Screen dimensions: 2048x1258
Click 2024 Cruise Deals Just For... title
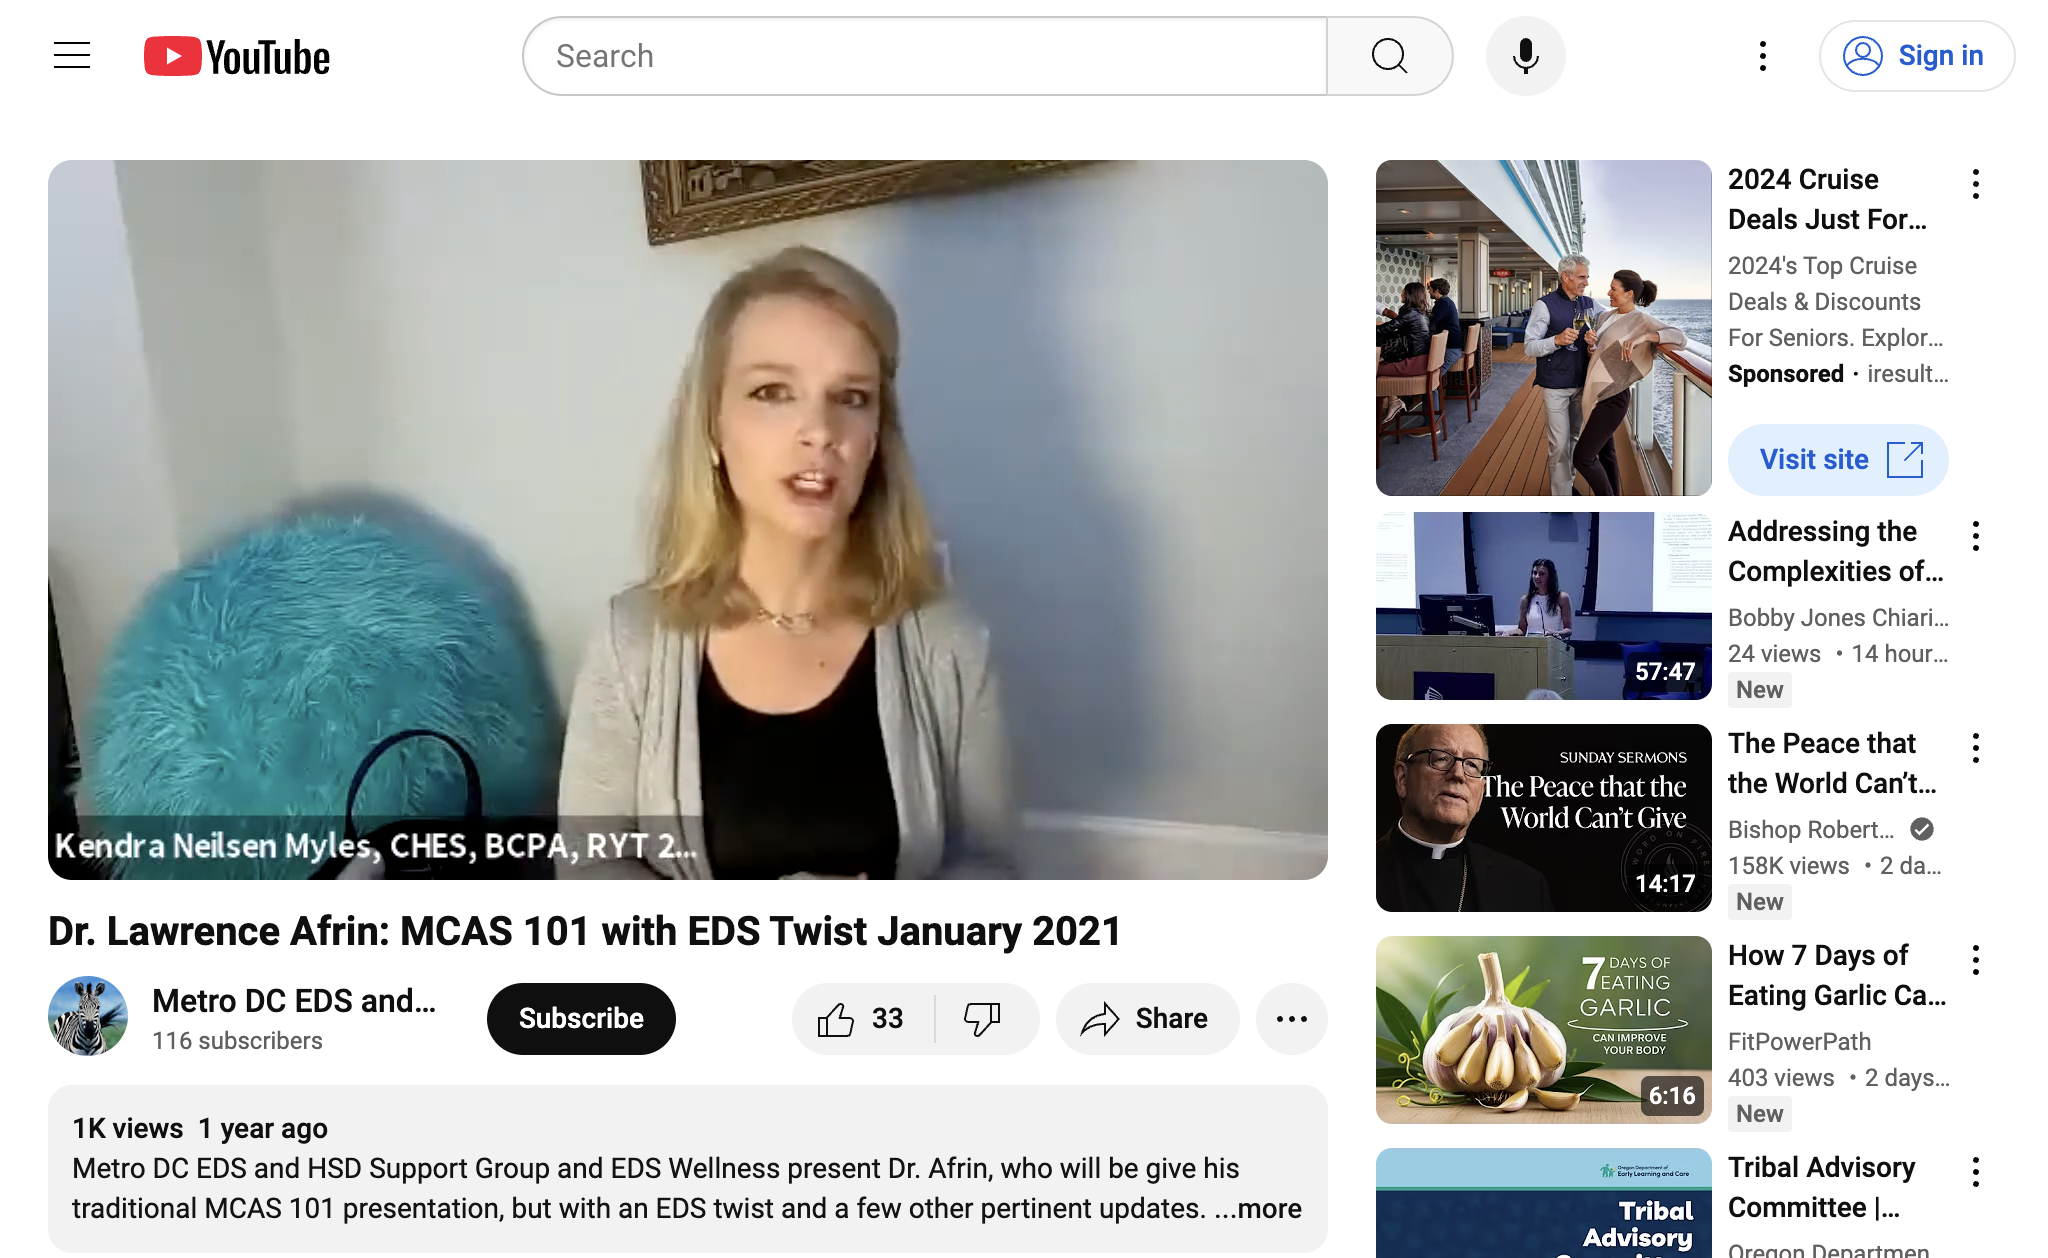click(x=1827, y=199)
